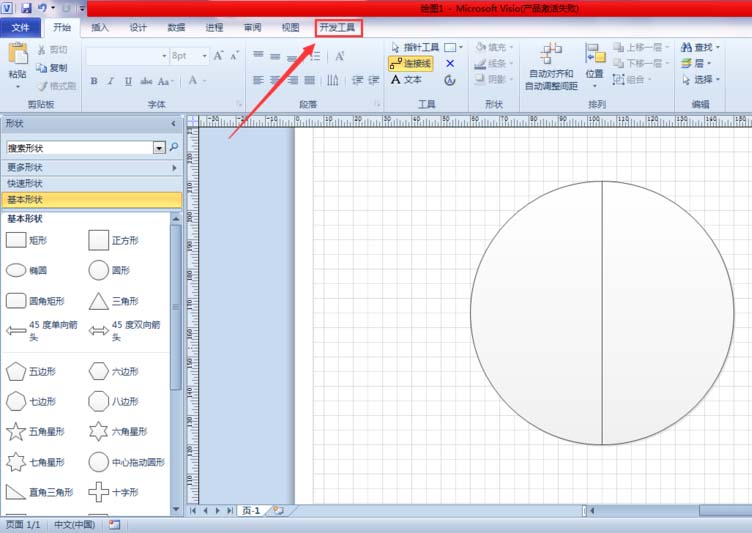Click the macro record icon in status bar

(x=114, y=525)
